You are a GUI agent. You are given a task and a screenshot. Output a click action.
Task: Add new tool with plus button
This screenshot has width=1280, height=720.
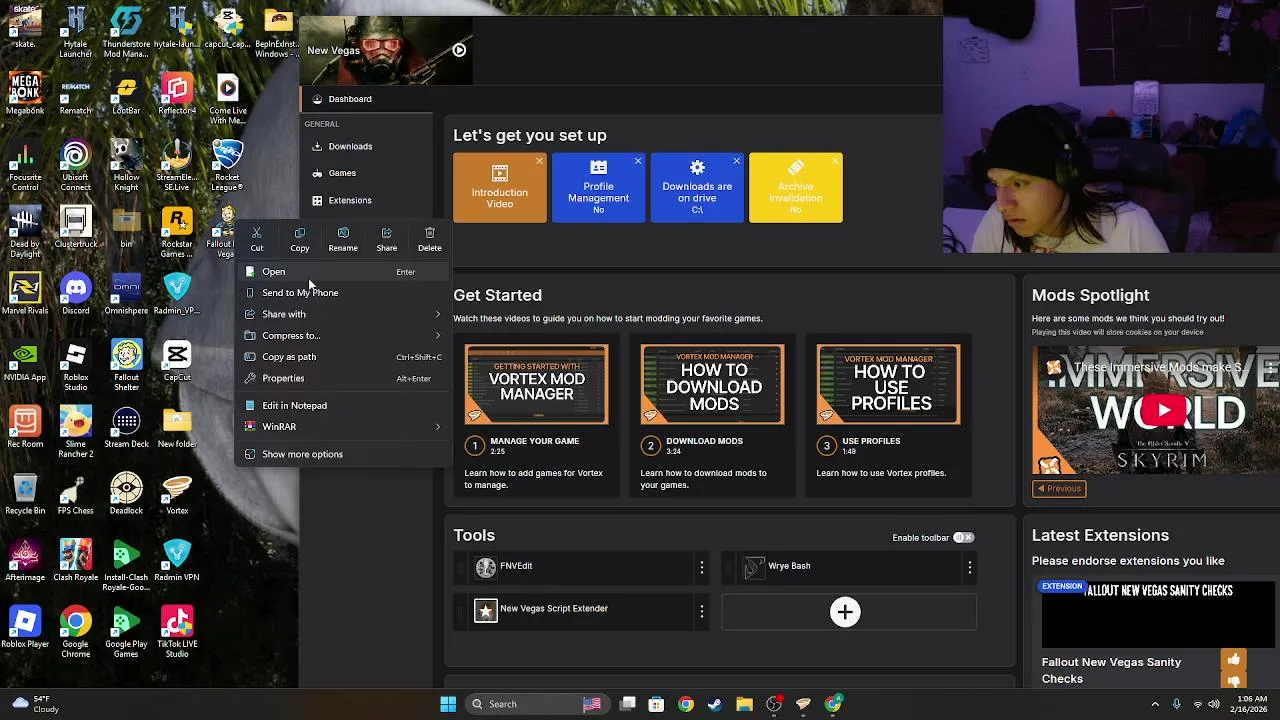(x=845, y=612)
